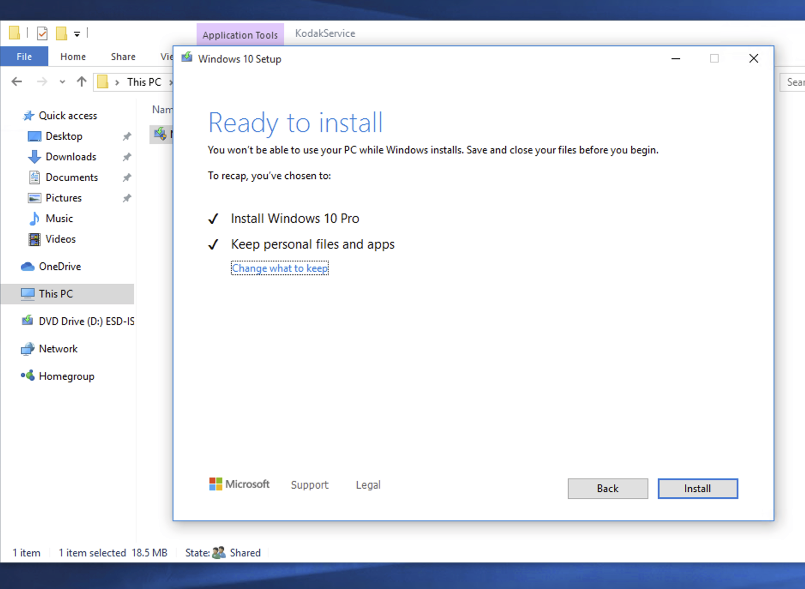The height and width of the screenshot is (589, 805).
Task: Click the Install button in Windows 10 Setup
Action: pos(698,488)
